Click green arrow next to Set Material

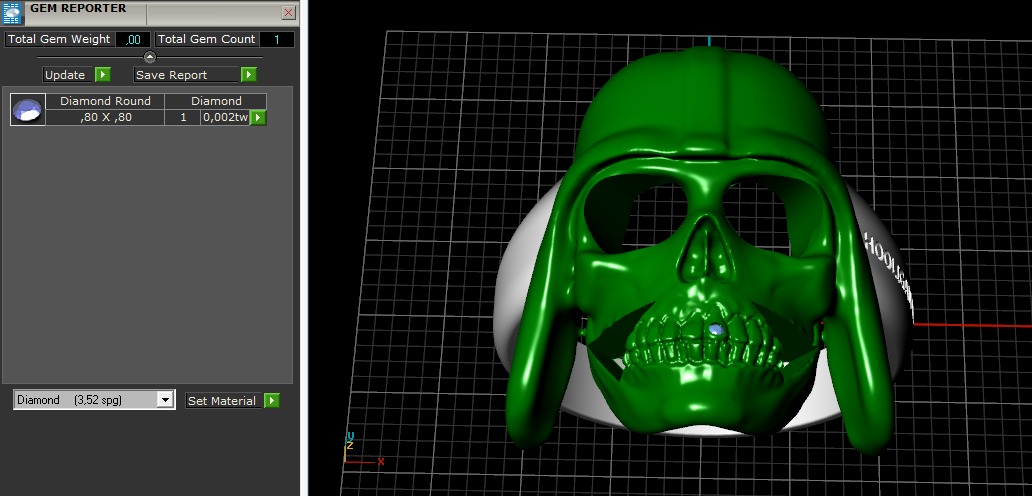click(x=272, y=401)
